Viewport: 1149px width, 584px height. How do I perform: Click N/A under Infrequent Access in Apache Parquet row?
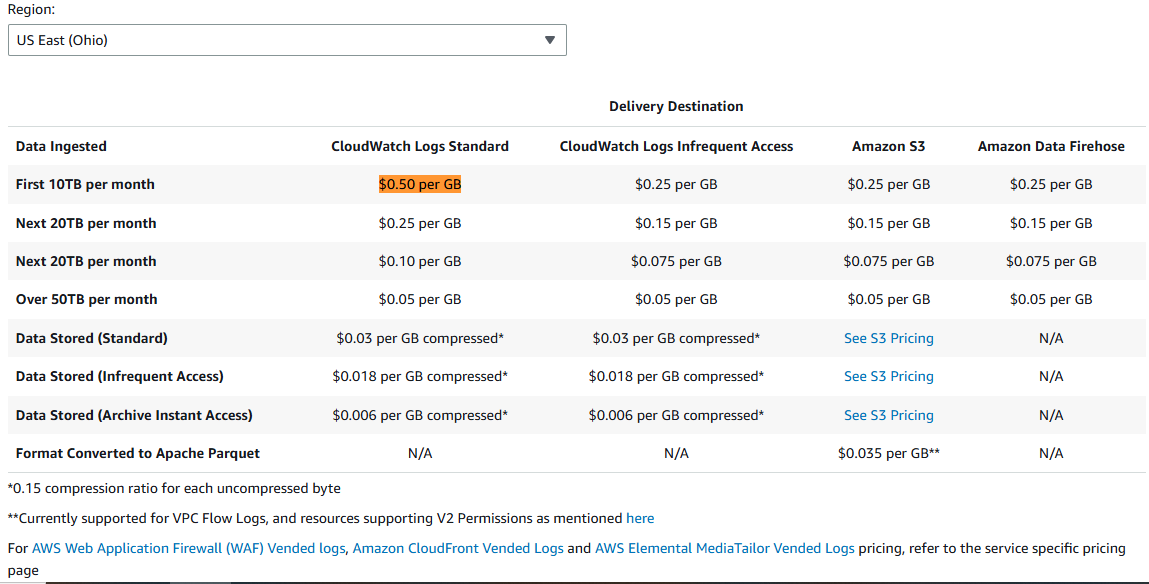click(x=676, y=453)
